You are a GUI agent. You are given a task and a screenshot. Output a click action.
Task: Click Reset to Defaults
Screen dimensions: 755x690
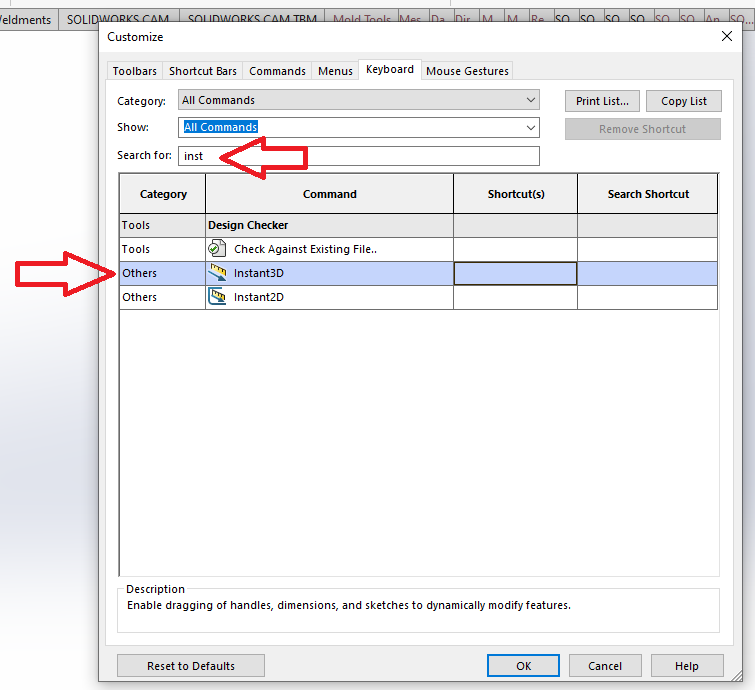[191, 666]
